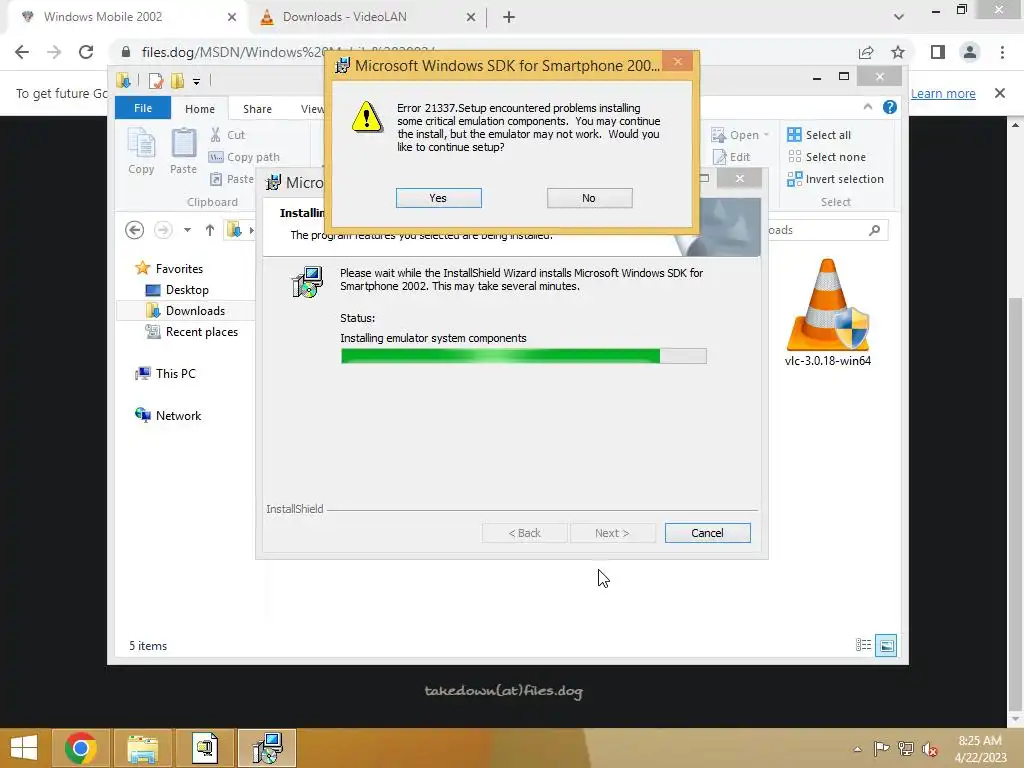Click Cancel in the InstallShield wizard

click(x=707, y=533)
